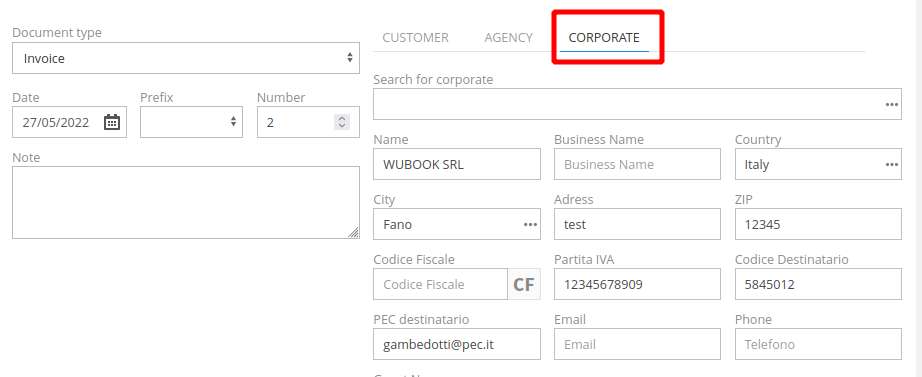Click the Codice Destinatario field
922x377 pixels.
(818, 284)
